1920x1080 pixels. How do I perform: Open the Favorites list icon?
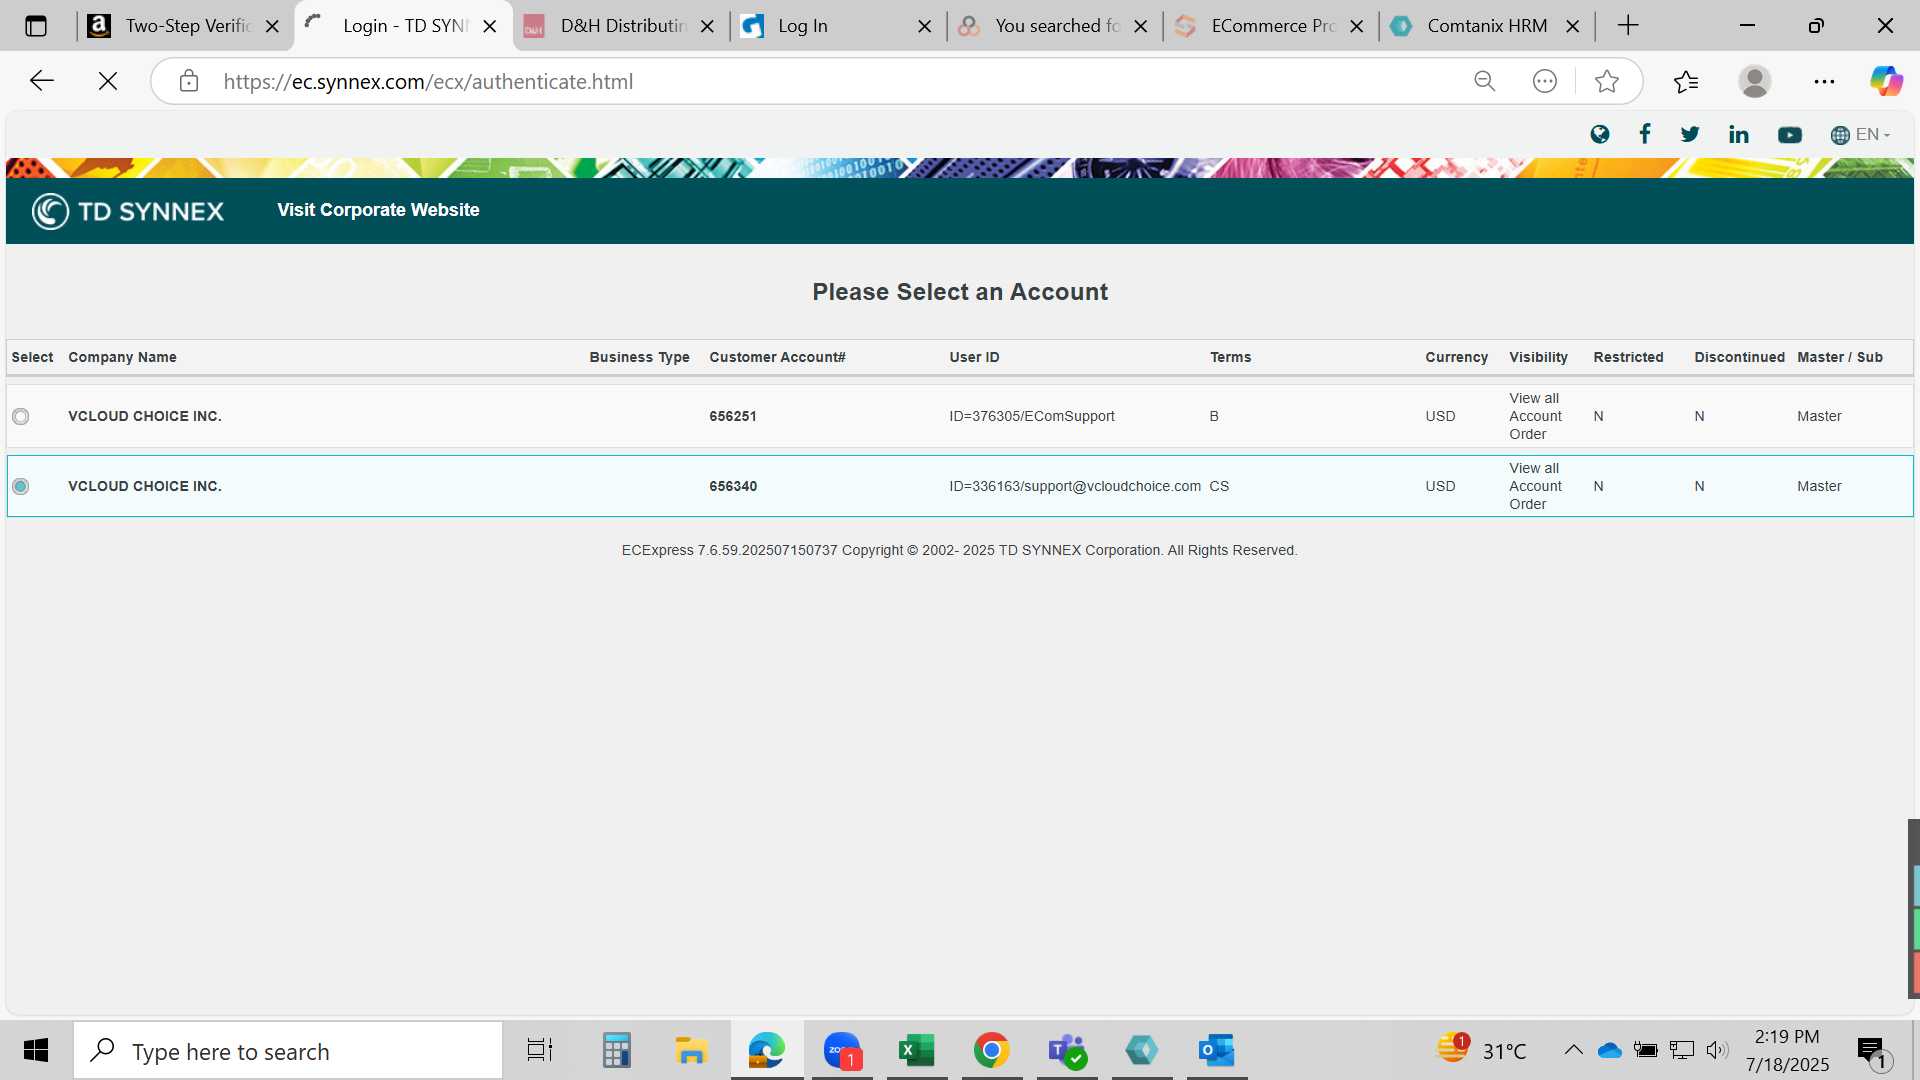[x=1686, y=81]
